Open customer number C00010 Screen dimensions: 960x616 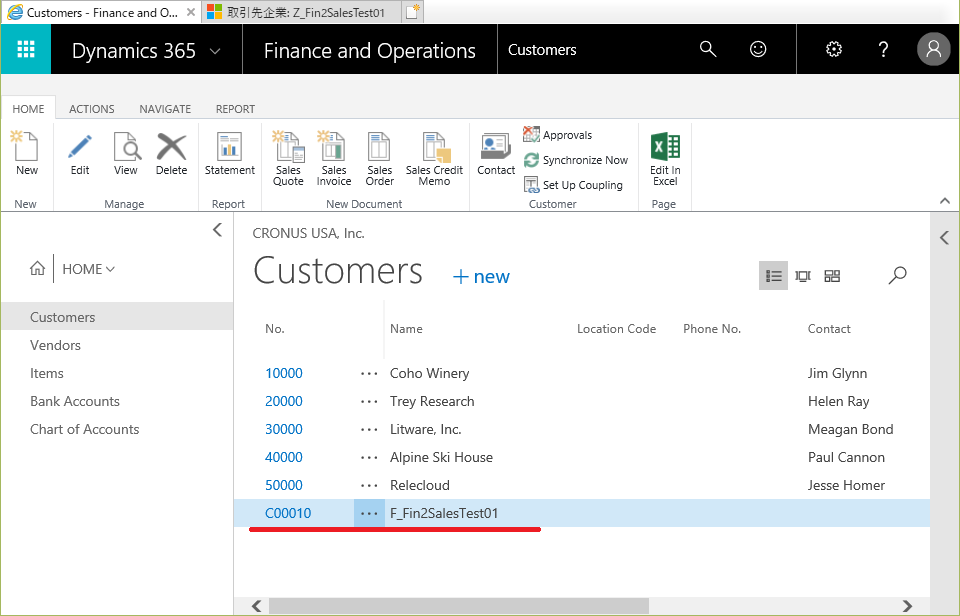pyautogui.click(x=288, y=513)
